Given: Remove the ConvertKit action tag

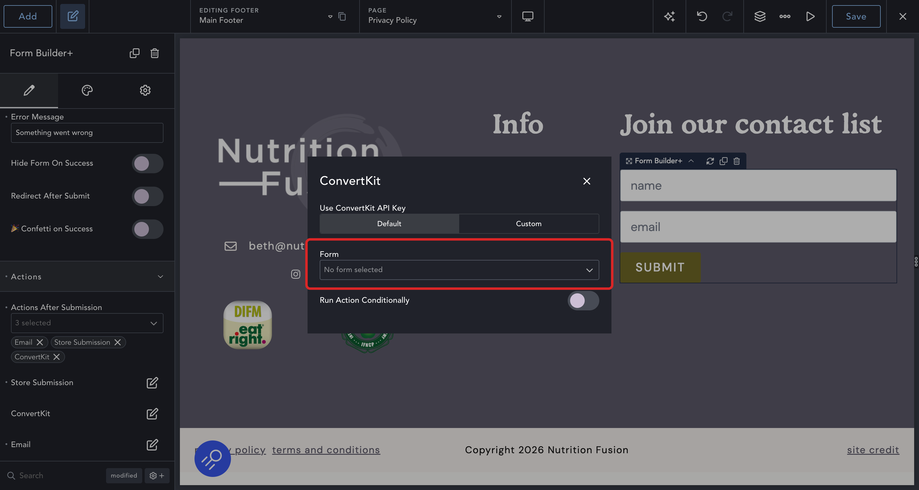Looking at the screenshot, I should coord(56,357).
